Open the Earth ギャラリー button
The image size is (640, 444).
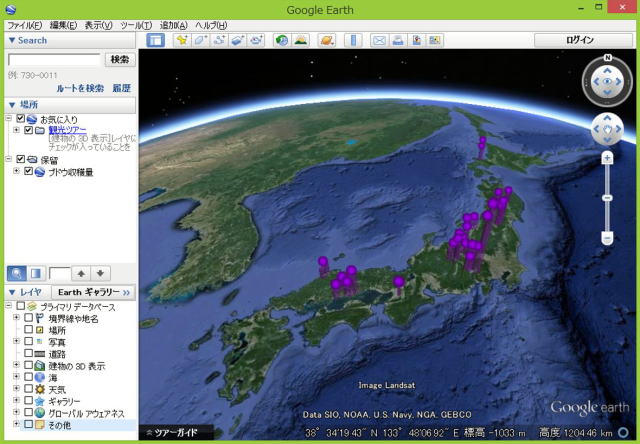(x=93, y=292)
